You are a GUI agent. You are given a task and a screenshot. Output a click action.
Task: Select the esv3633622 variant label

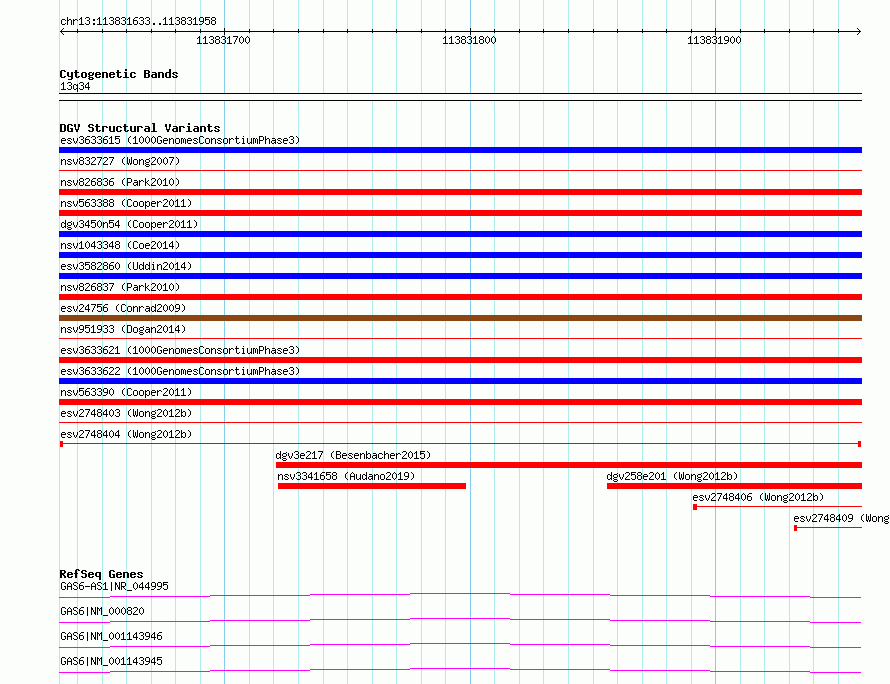point(180,371)
